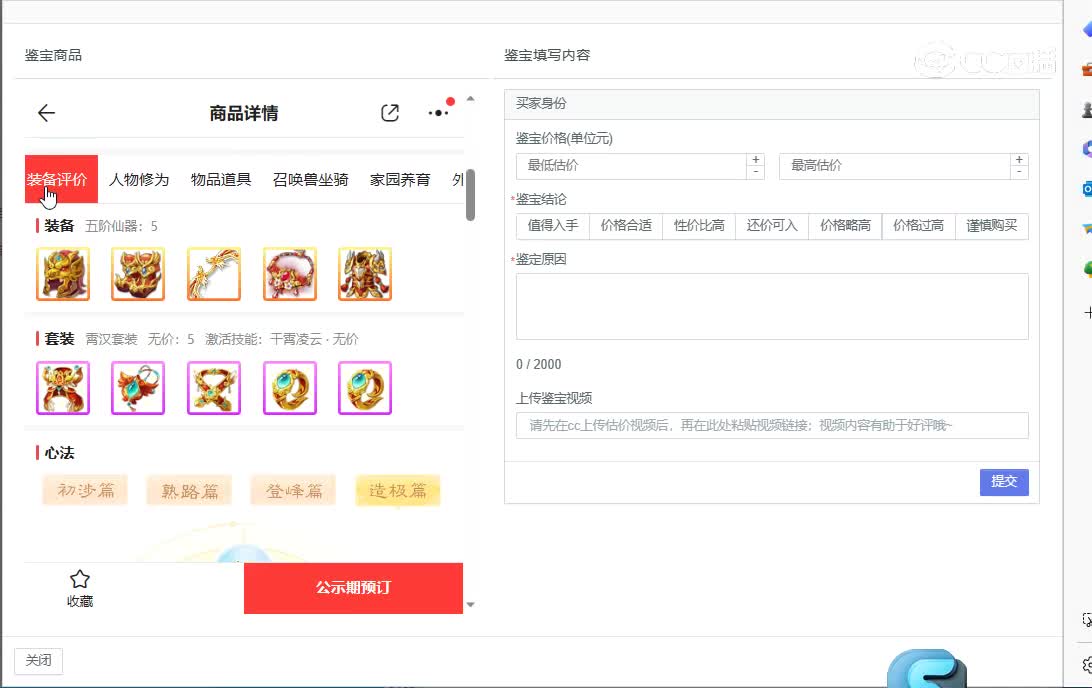Click minus stepper on 最高估价 field
Image resolution: width=1092 pixels, height=688 pixels.
point(1020,173)
